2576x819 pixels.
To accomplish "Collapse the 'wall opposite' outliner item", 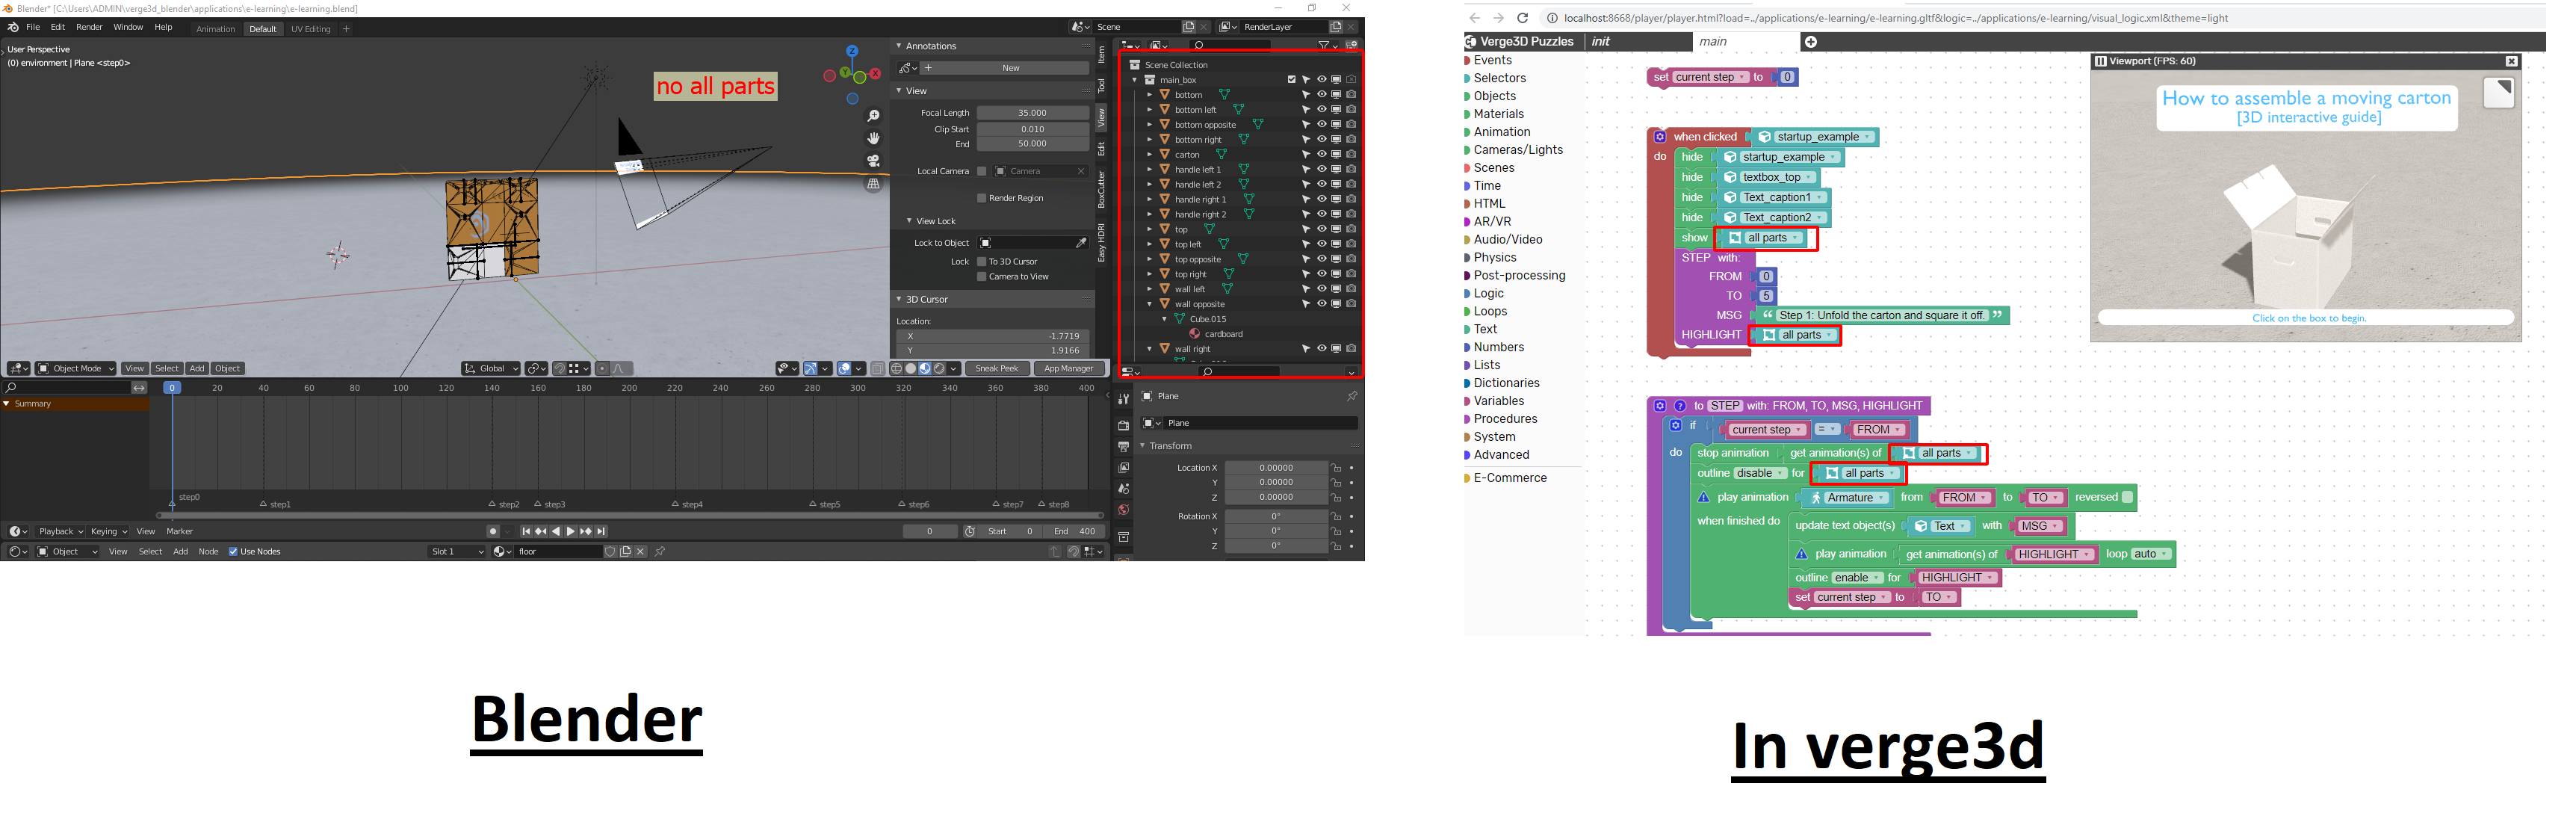I will tap(1150, 304).
